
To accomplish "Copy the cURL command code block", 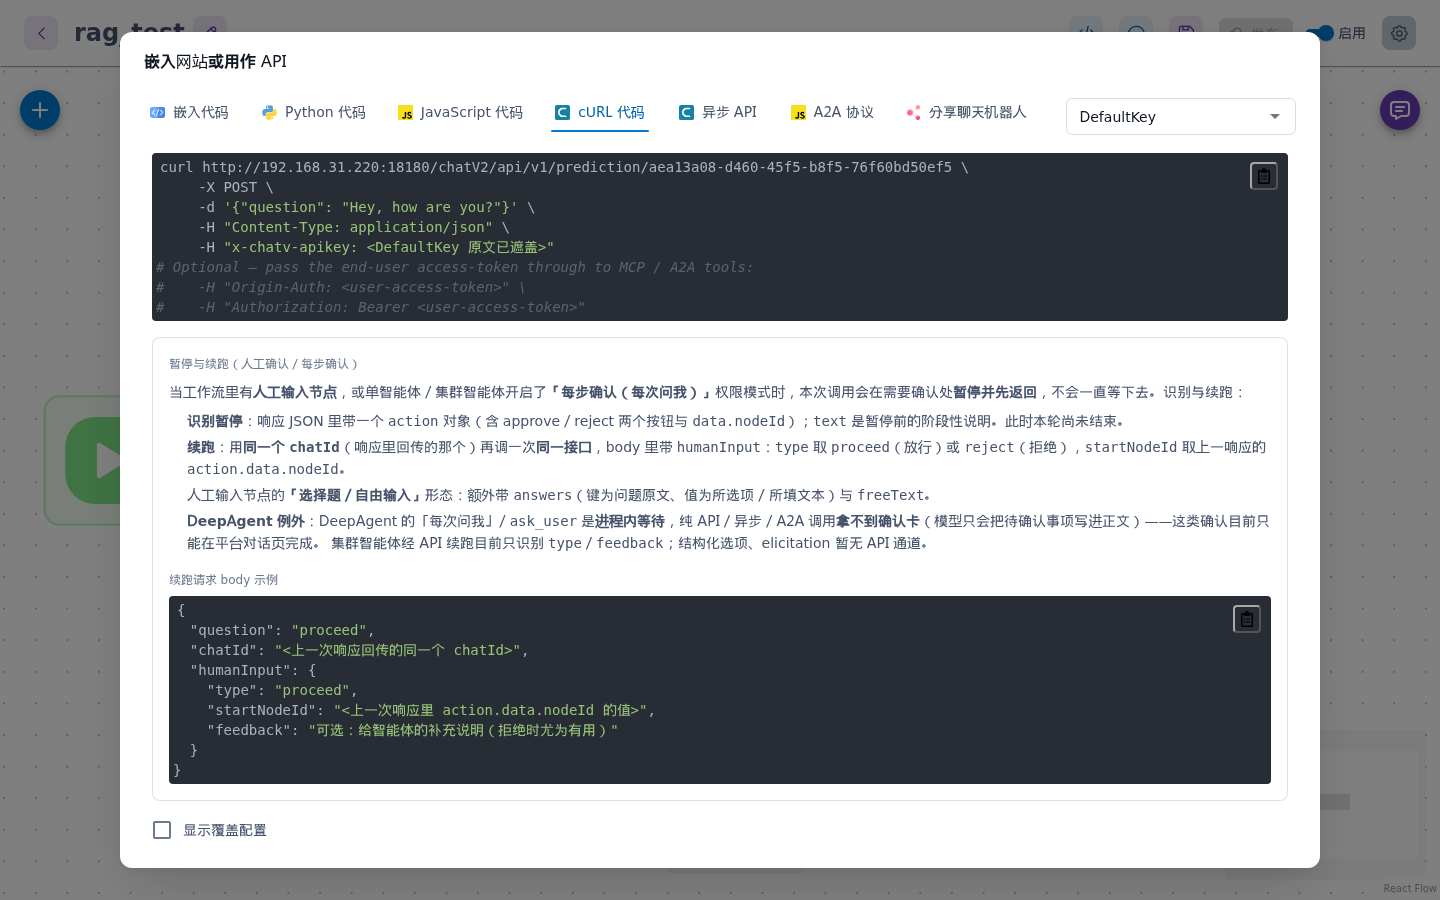I will tap(1264, 176).
